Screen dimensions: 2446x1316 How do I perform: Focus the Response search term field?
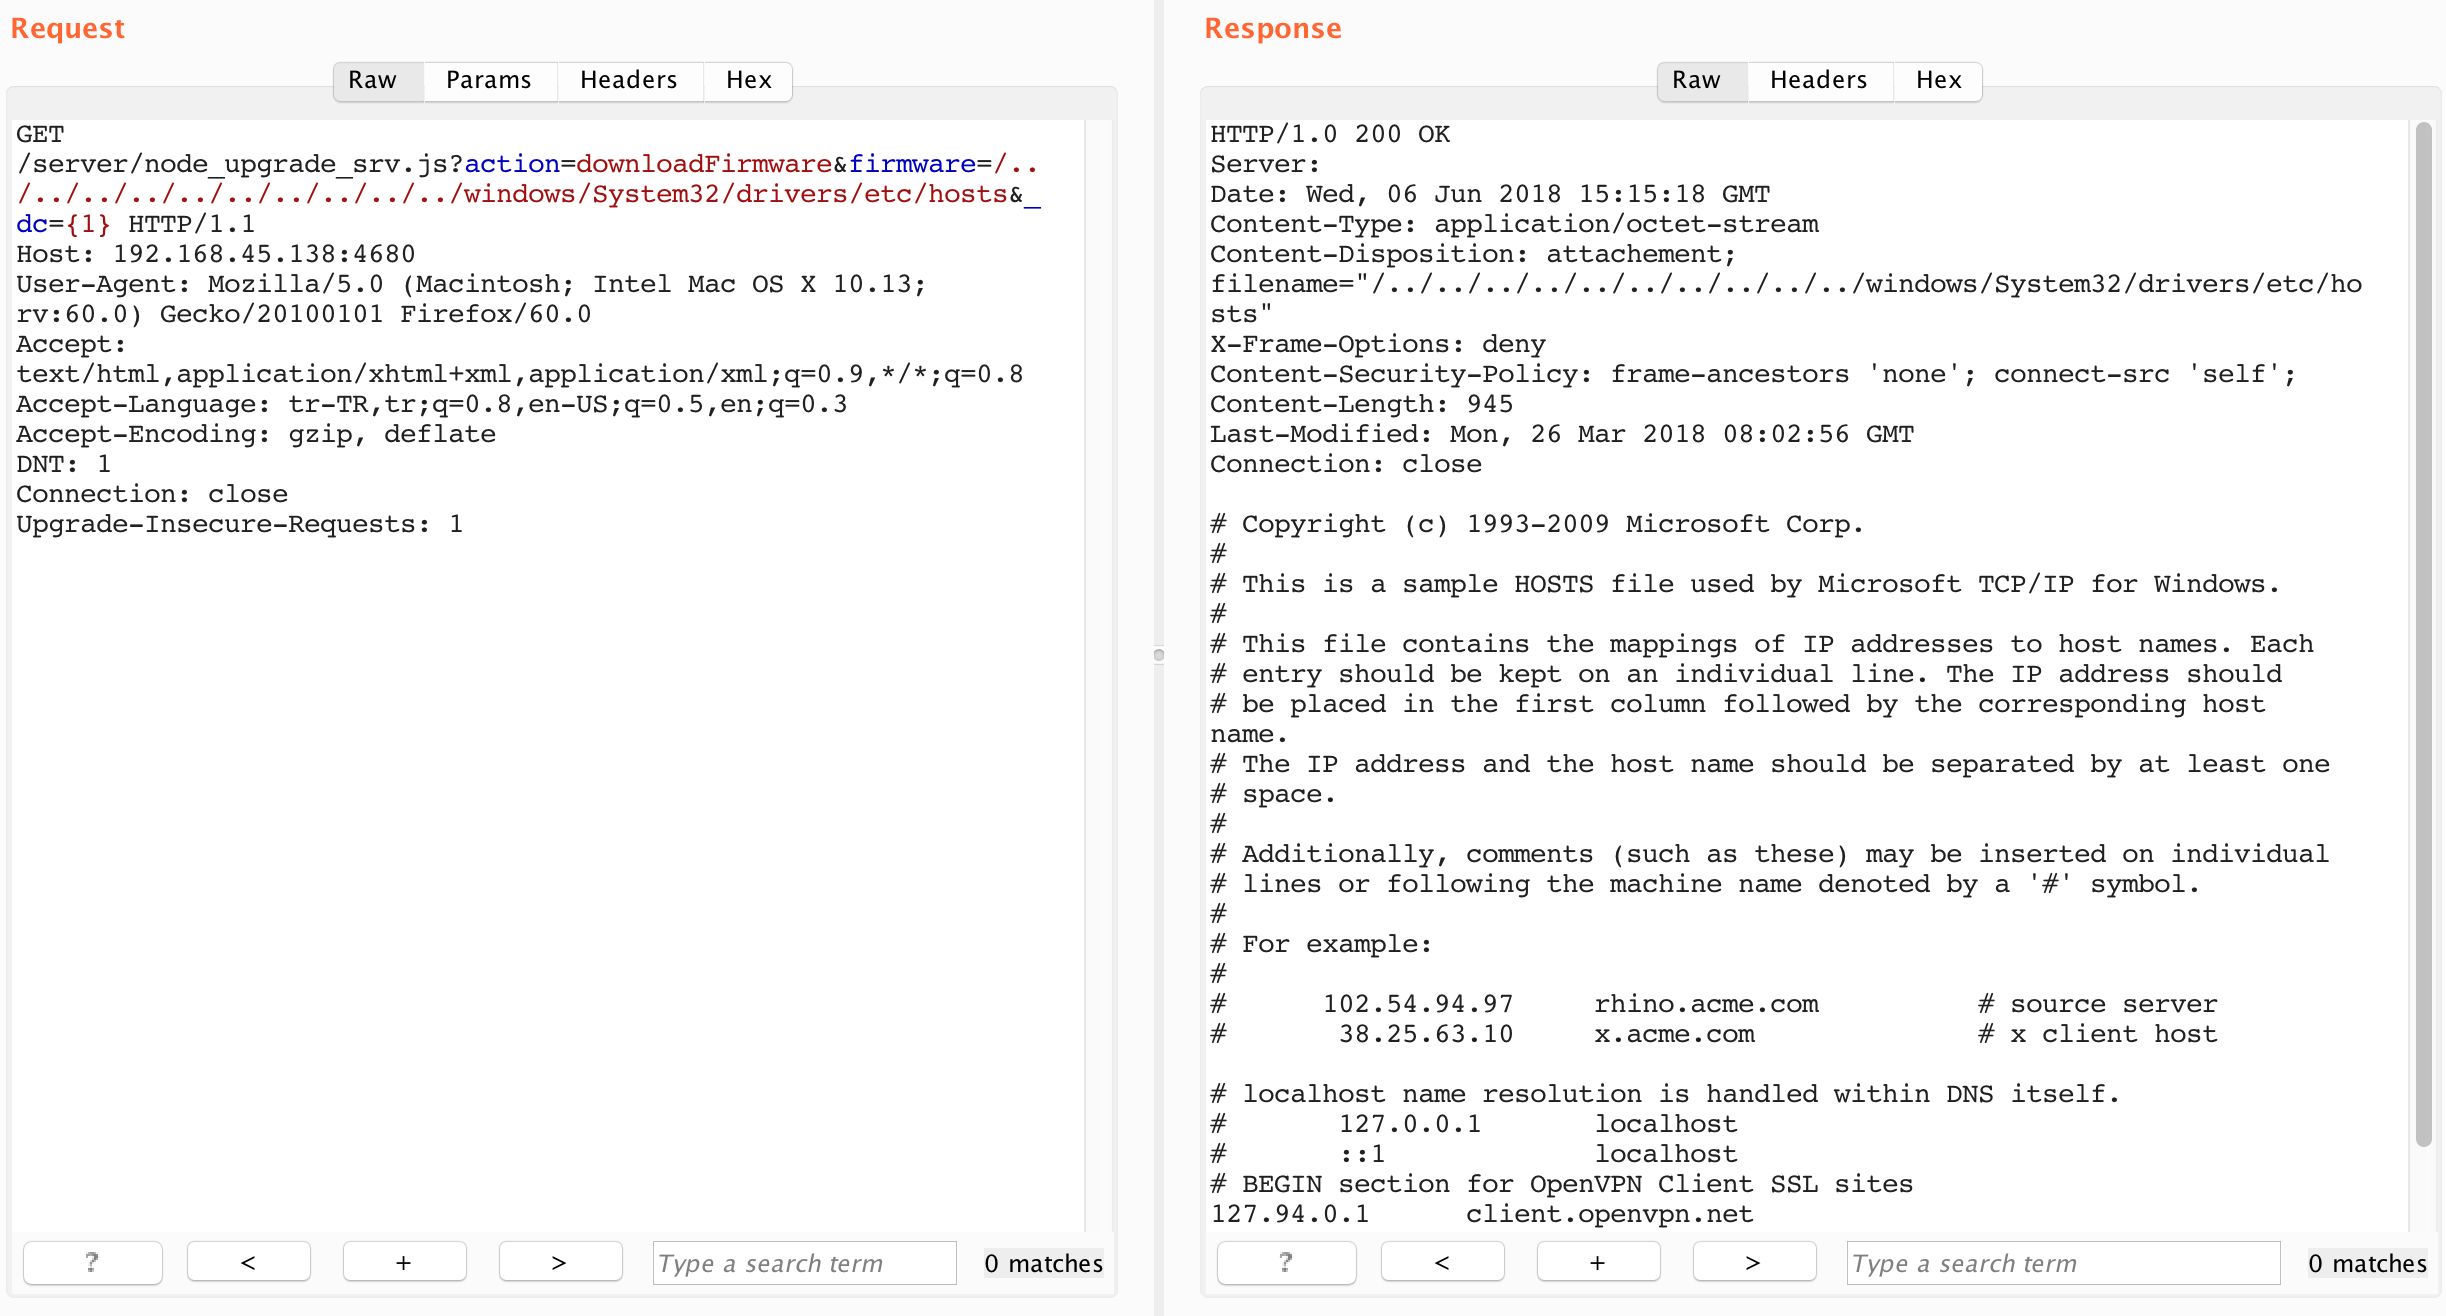[x=2062, y=1263]
